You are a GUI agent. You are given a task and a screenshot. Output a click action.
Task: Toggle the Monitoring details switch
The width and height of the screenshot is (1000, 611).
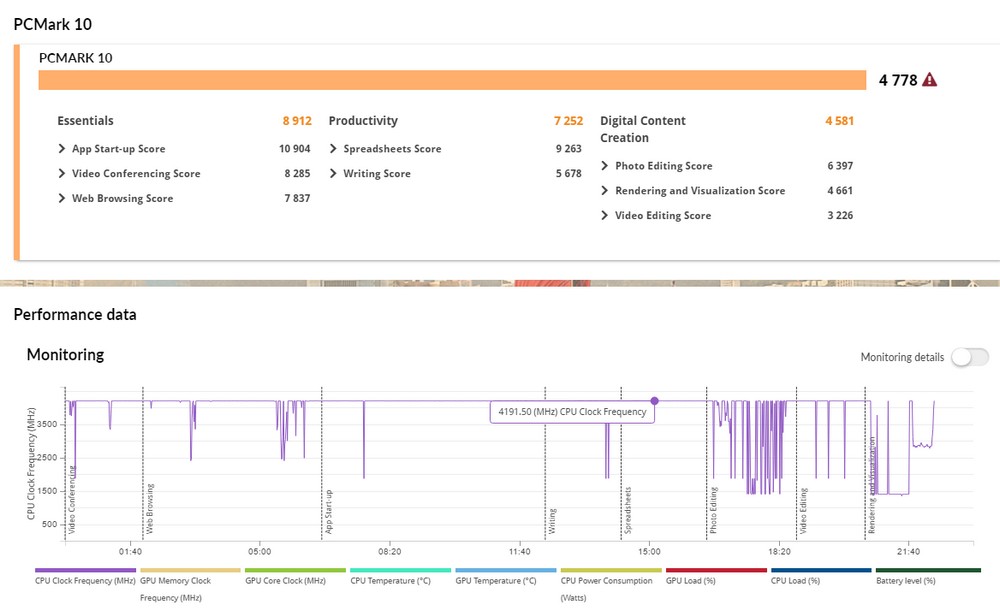[x=970, y=357]
